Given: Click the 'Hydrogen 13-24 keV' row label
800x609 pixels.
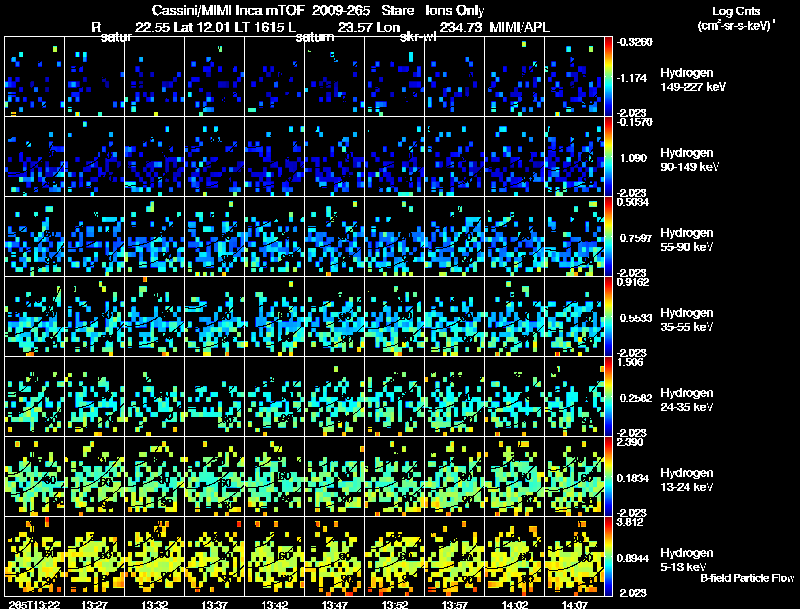Looking at the screenshot, I should pyautogui.click(x=687, y=480).
